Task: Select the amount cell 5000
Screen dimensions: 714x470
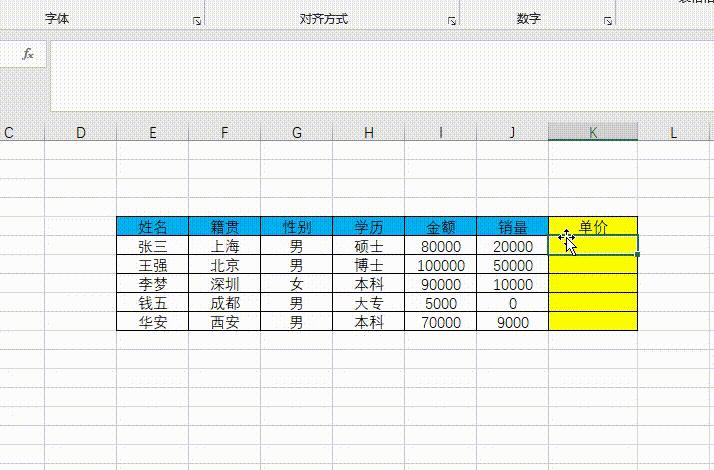Action: pos(440,303)
